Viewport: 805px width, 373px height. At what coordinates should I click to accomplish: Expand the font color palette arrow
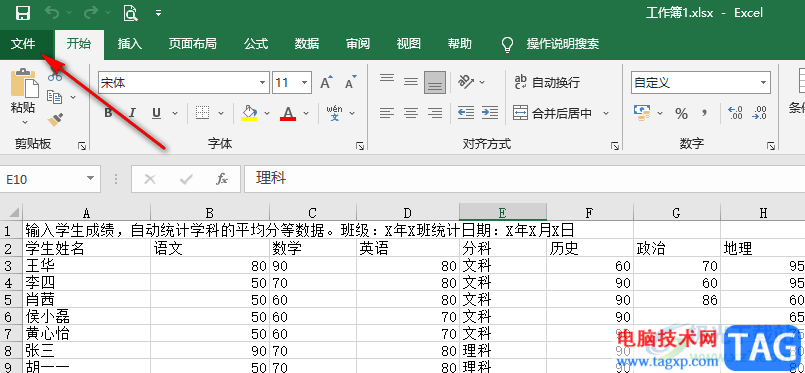[x=306, y=113]
